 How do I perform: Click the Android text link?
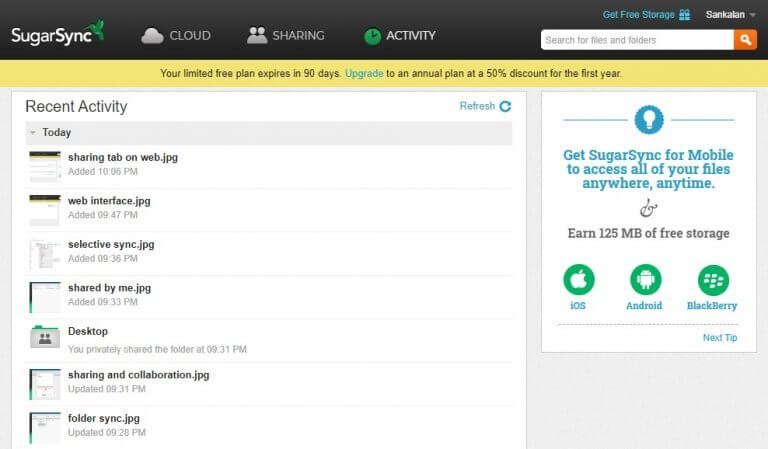(x=644, y=306)
